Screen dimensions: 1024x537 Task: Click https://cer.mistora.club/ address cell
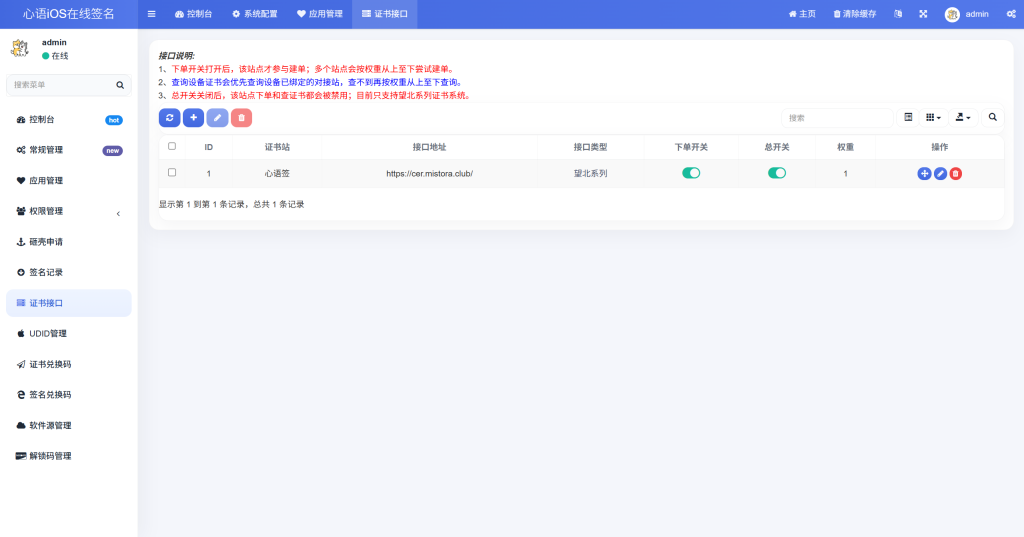(x=430, y=174)
